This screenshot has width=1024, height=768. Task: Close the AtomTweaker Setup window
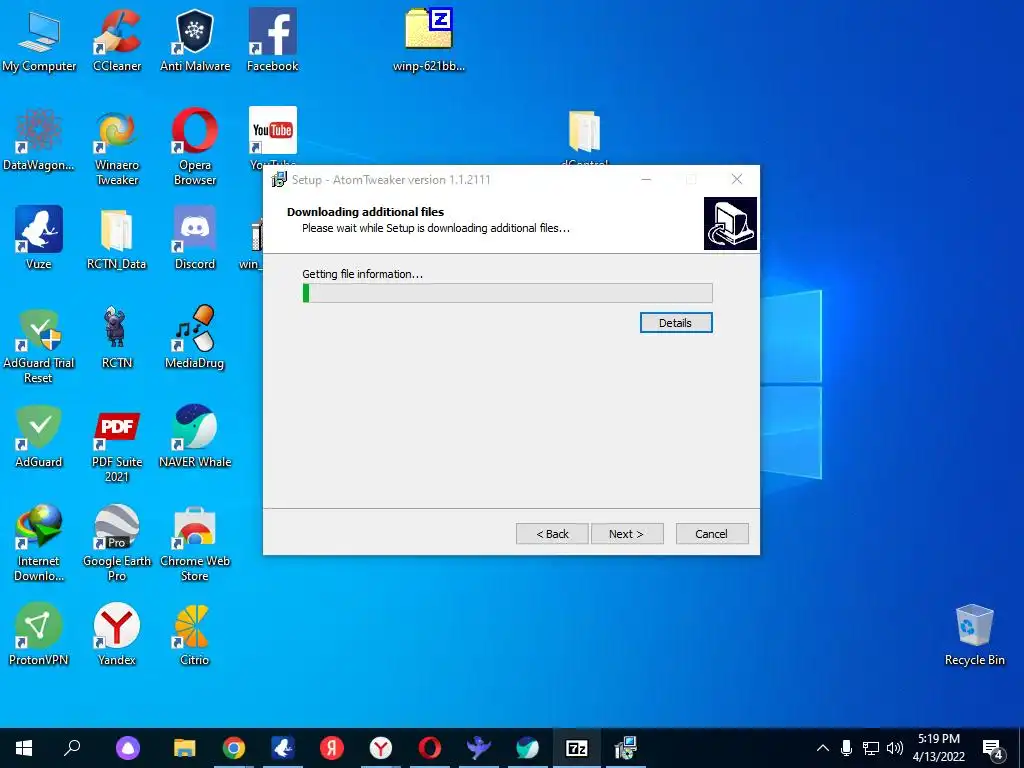(x=737, y=179)
